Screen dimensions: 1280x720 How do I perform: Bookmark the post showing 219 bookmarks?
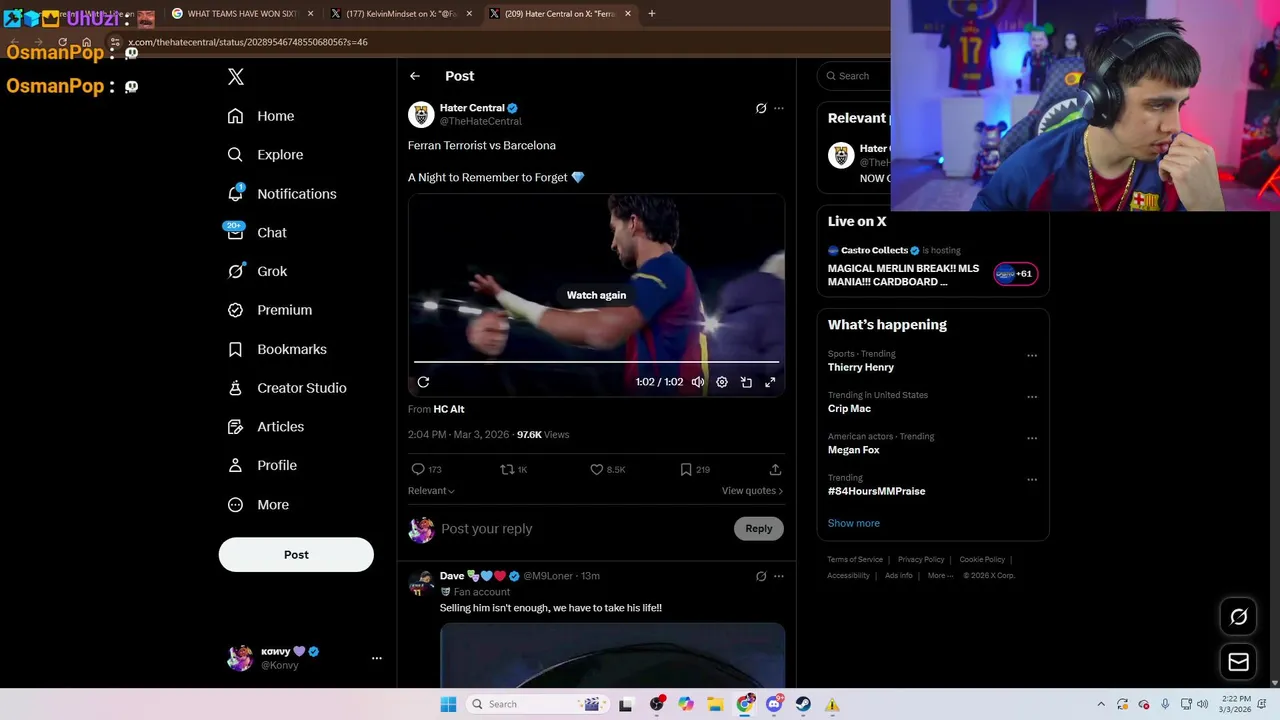click(x=695, y=469)
